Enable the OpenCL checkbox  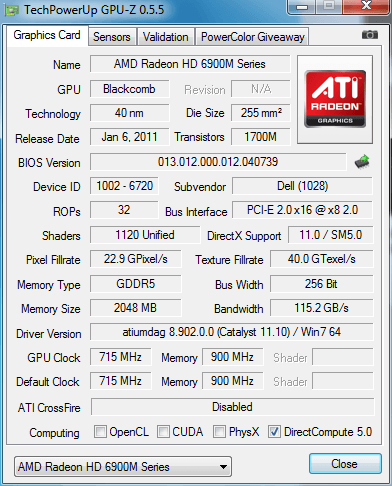[x=100, y=431]
